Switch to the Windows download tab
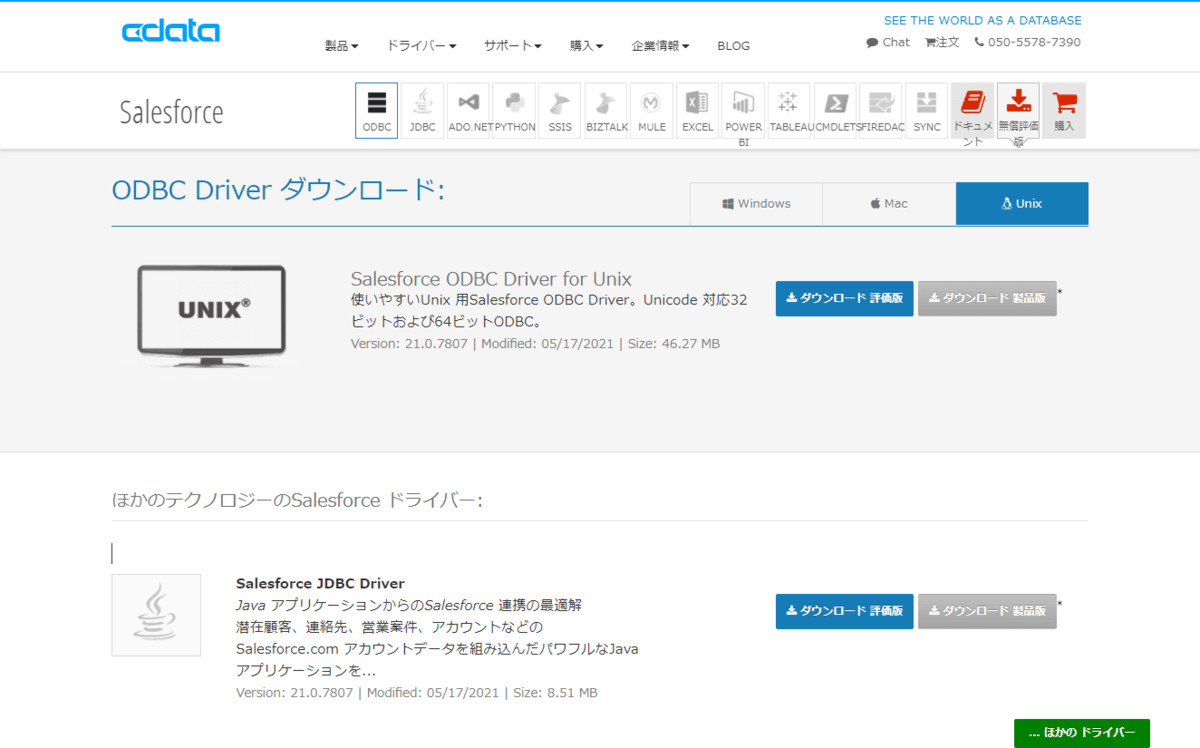The width and height of the screenshot is (1200, 748). coord(756,204)
